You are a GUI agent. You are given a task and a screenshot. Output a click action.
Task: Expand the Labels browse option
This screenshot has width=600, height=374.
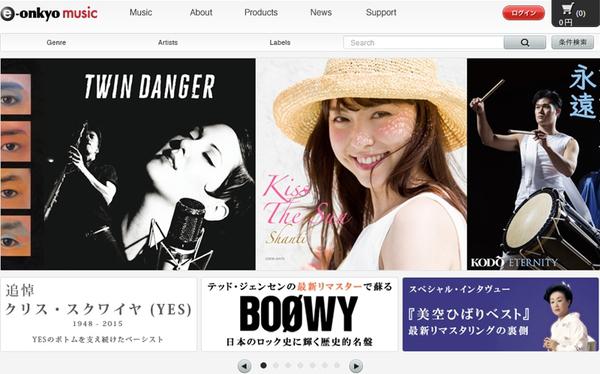point(280,42)
